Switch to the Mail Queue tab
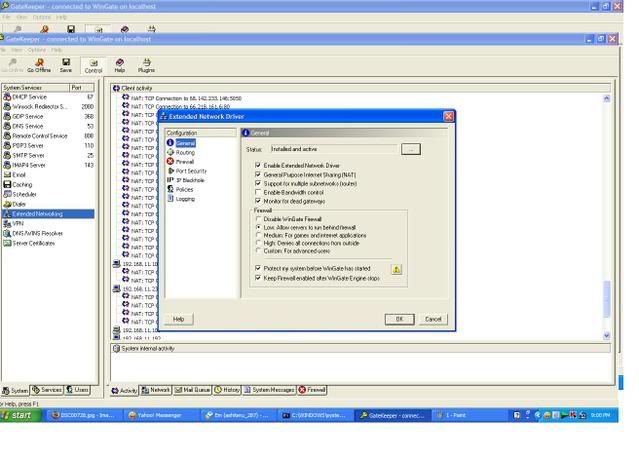 [x=192, y=390]
